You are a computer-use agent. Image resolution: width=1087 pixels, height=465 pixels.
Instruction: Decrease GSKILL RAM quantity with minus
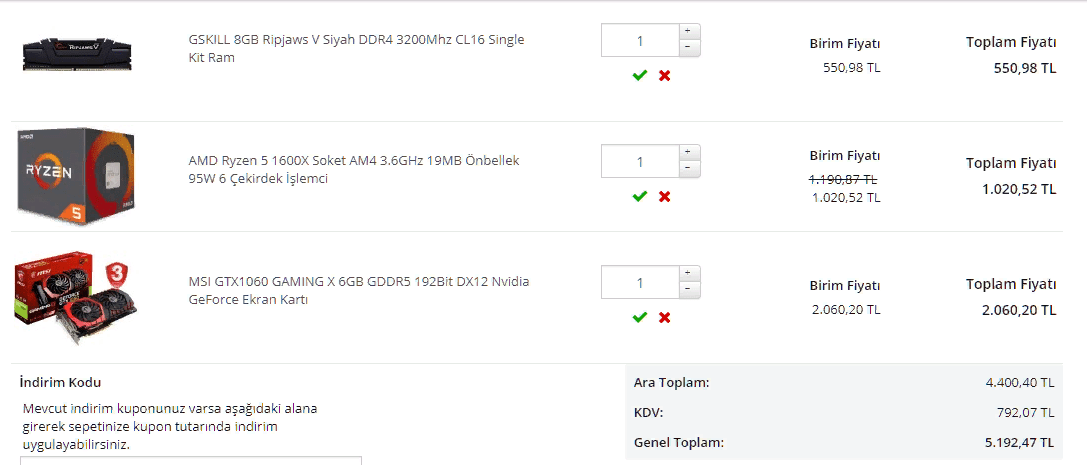click(689, 48)
